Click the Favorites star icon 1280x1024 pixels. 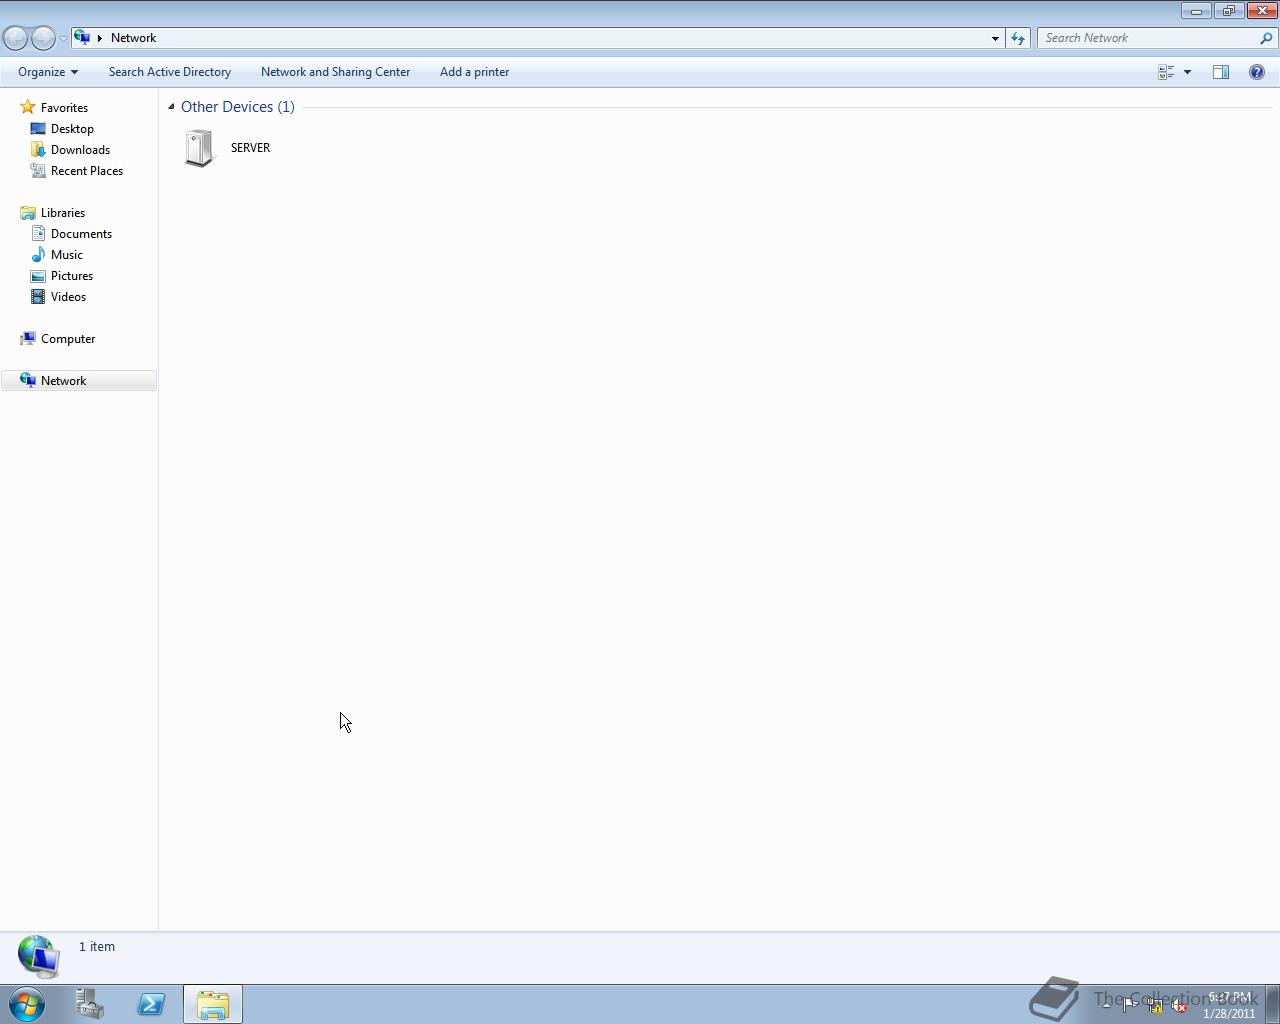[x=28, y=107]
